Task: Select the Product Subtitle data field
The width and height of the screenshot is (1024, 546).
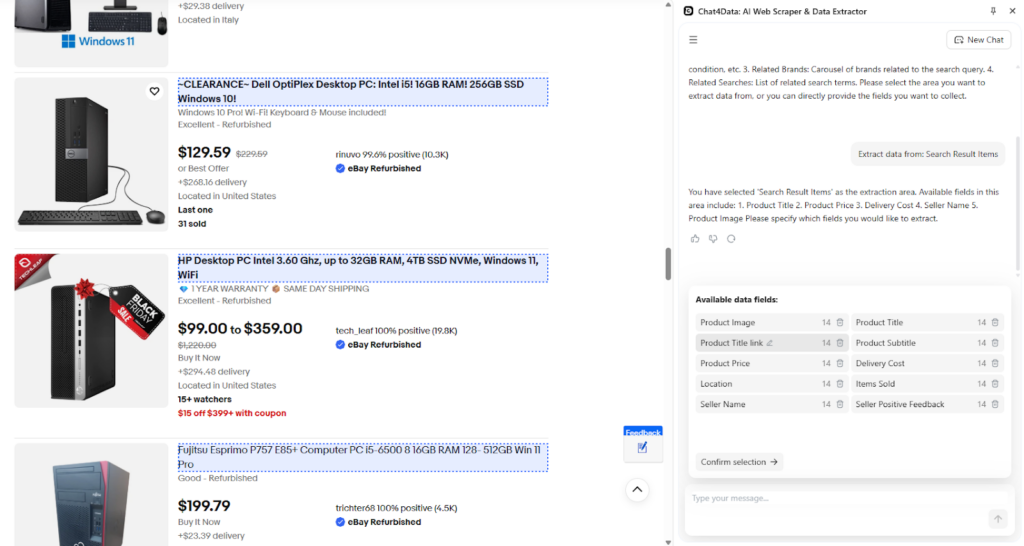Action: click(927, 343)
